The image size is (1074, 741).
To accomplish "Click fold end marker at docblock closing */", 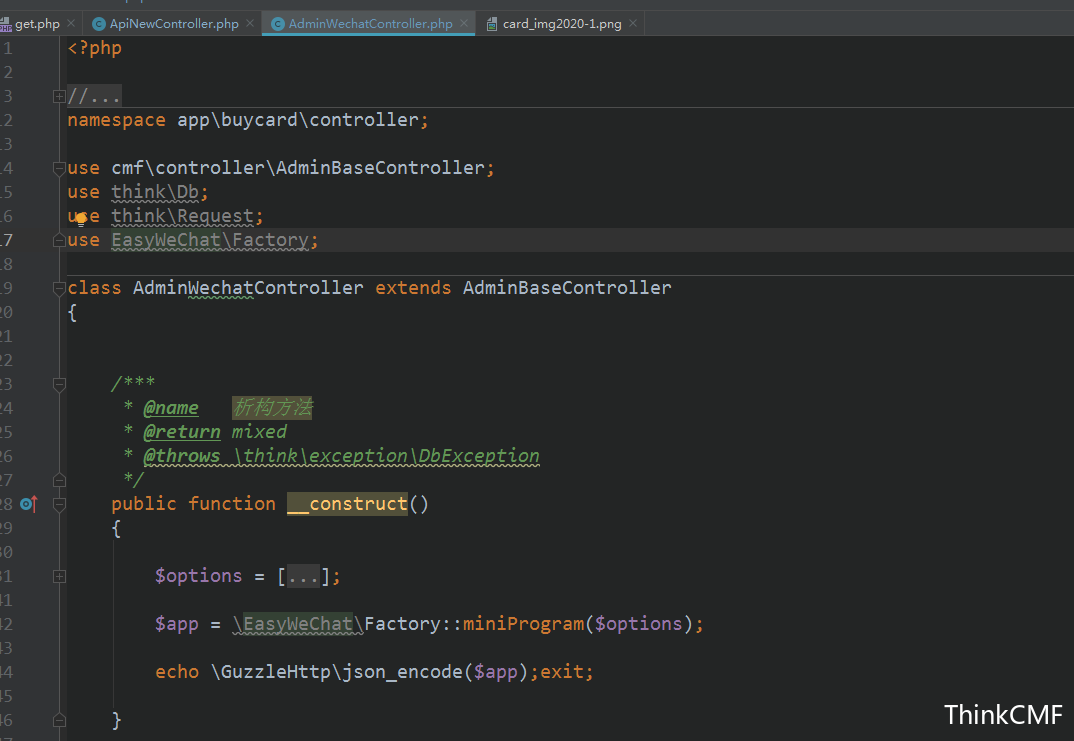I will [60, 480].
